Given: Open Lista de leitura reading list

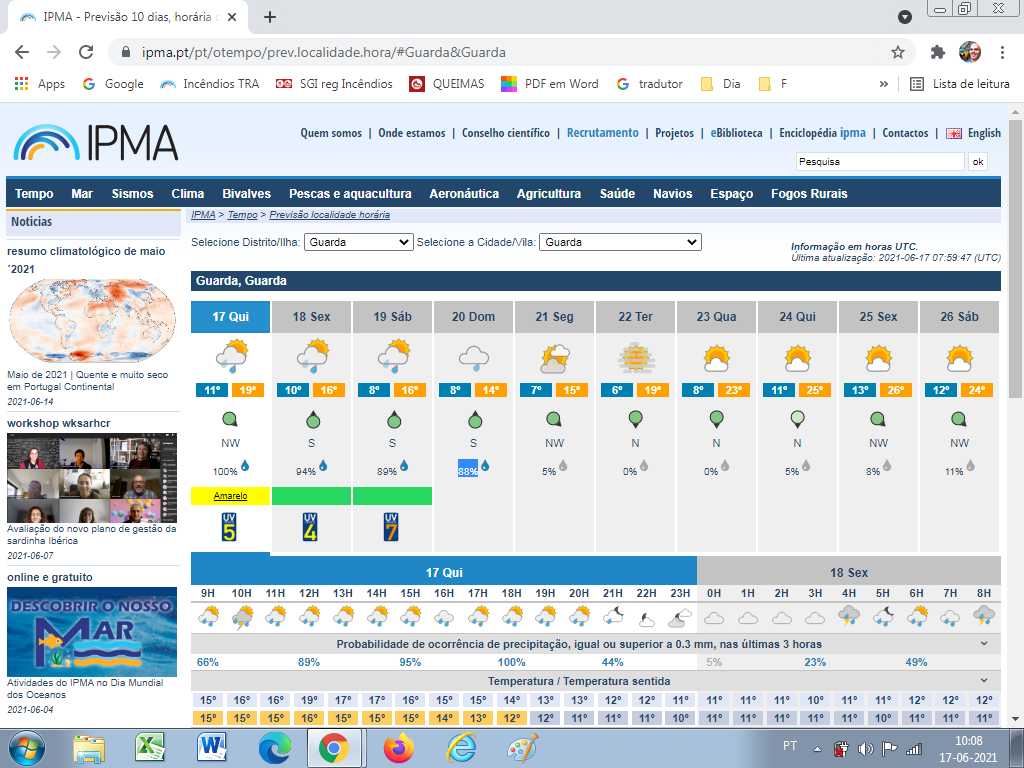Looking at the screenshot, I should (960, 84).
